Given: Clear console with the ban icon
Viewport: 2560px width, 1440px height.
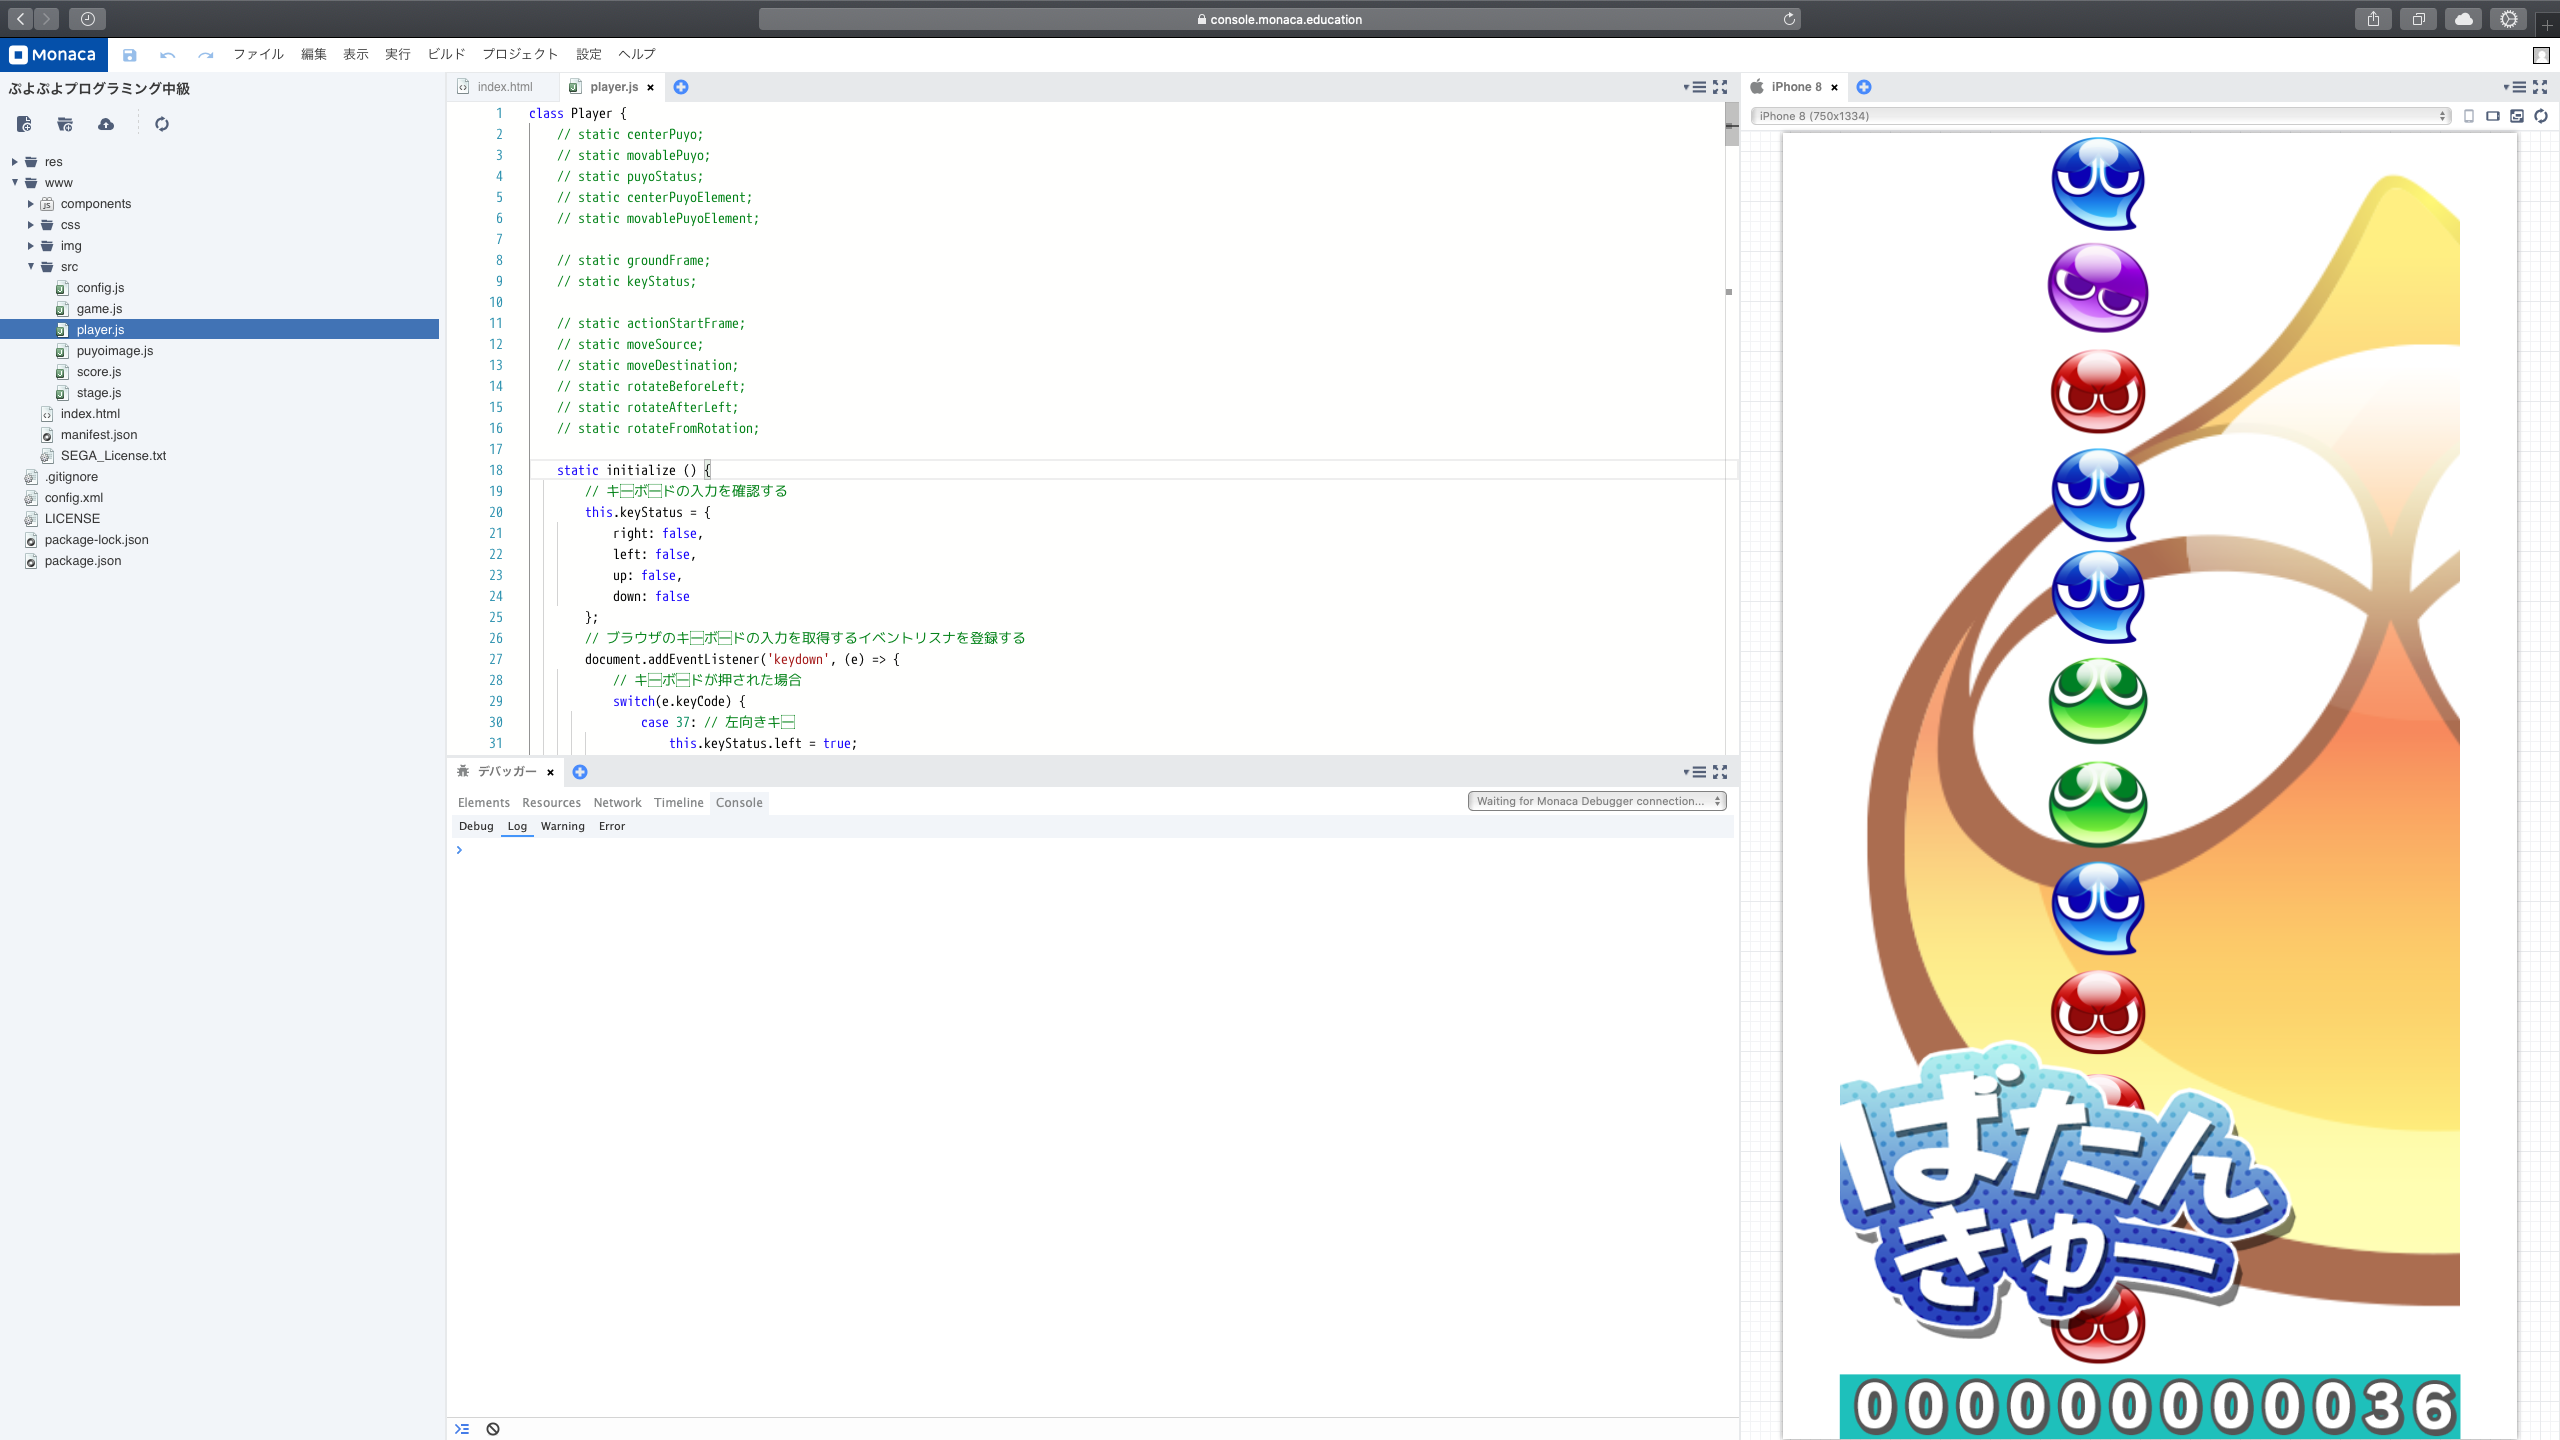Looking at the screenshot, I should [493, 1428].
